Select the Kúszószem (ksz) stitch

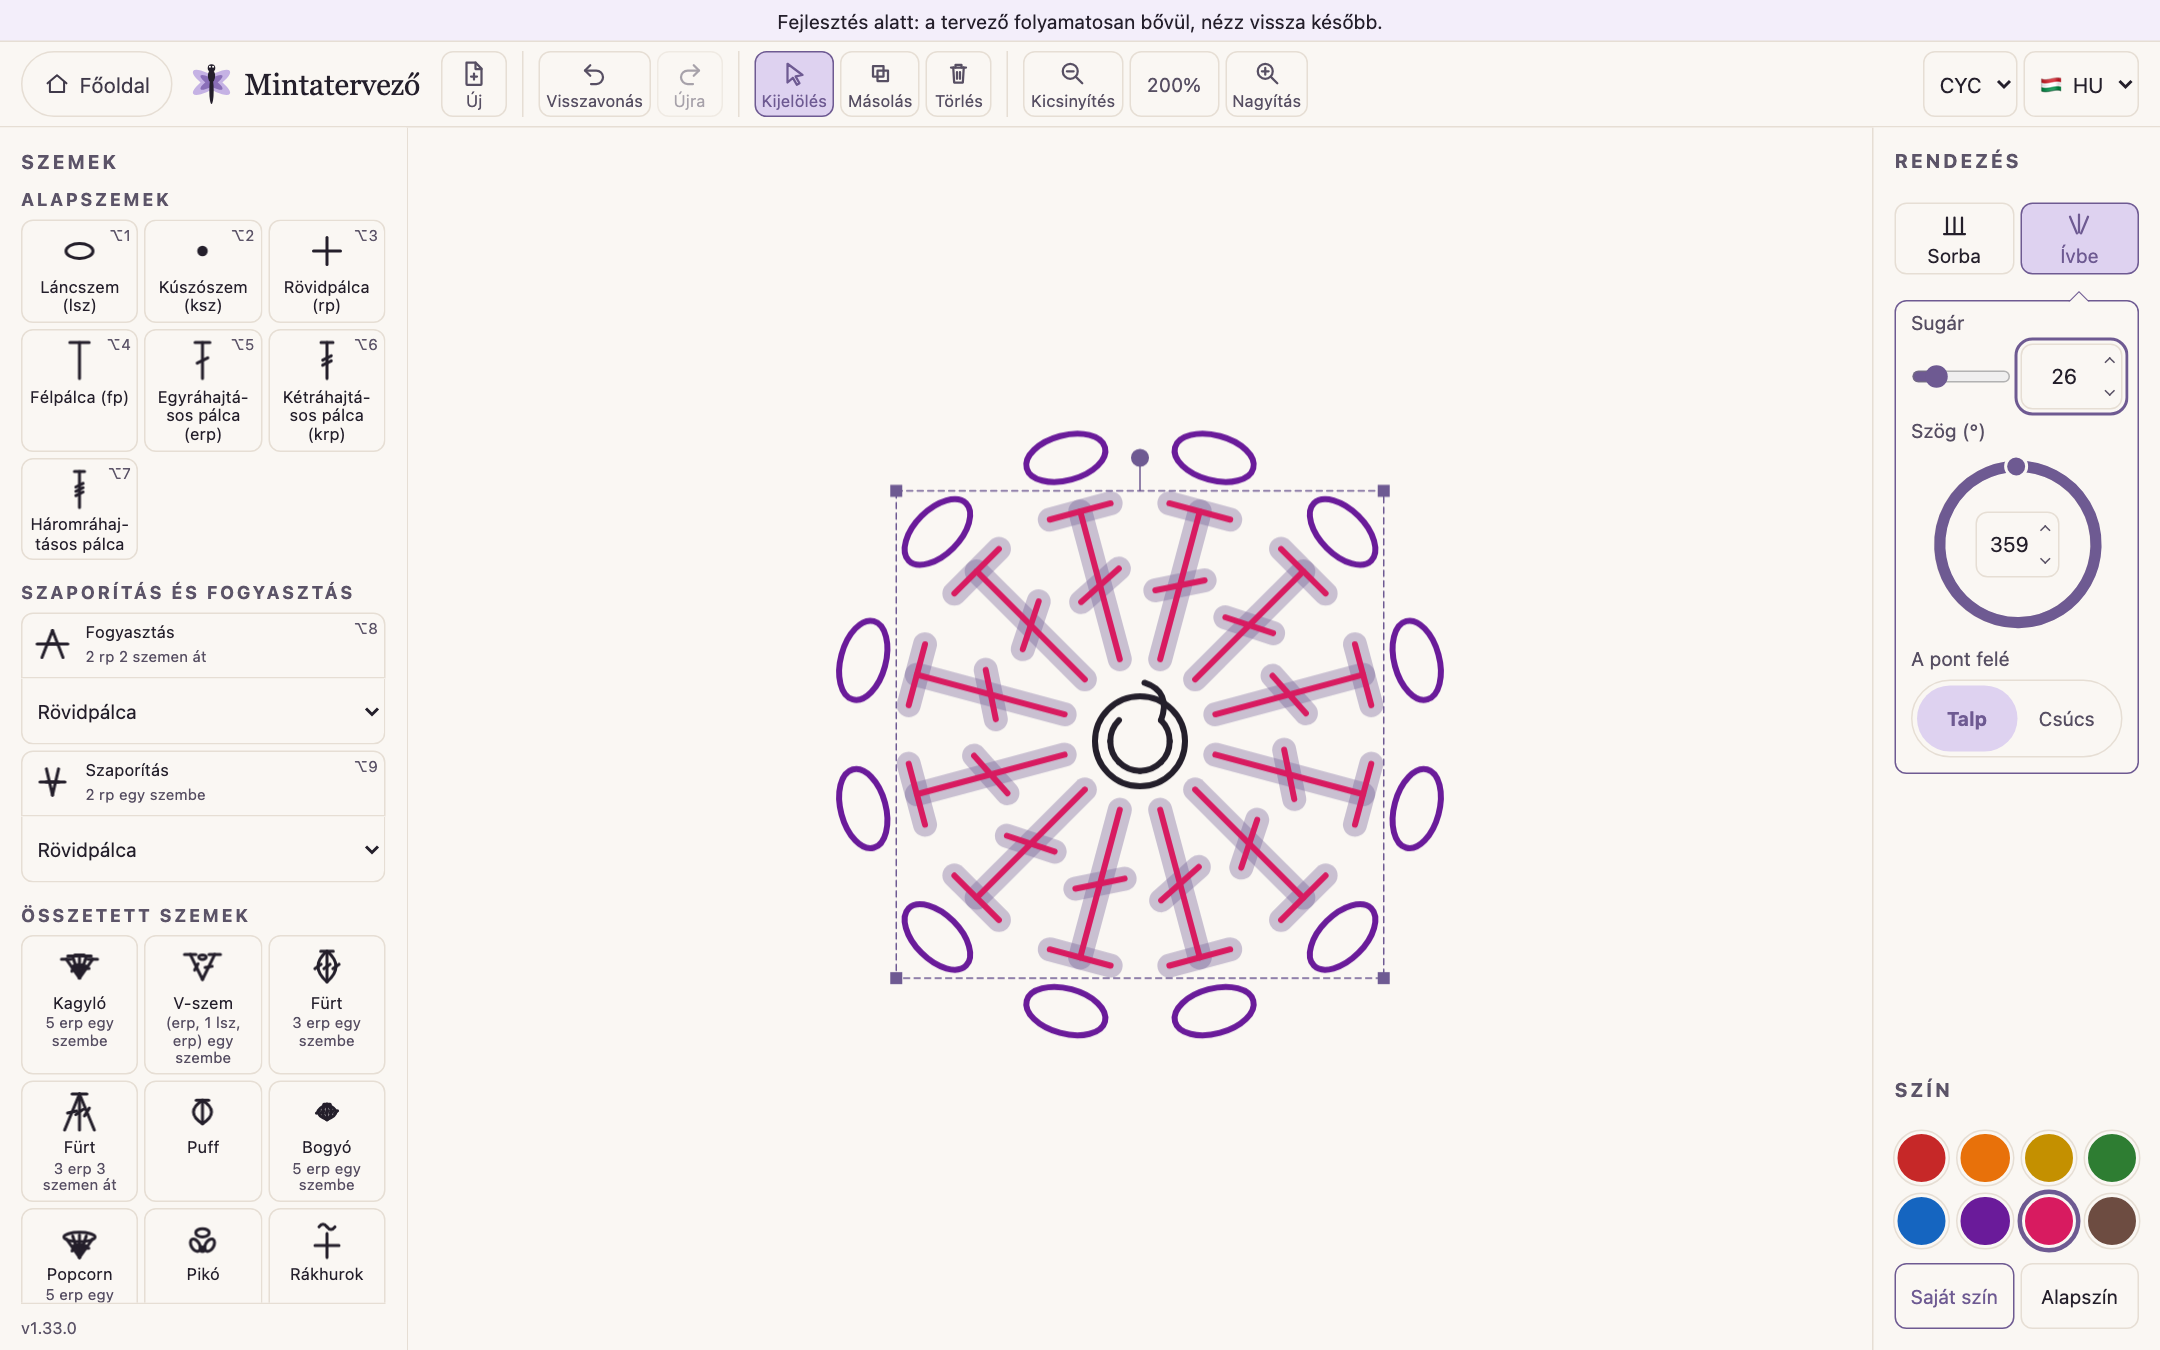[203, 271]
